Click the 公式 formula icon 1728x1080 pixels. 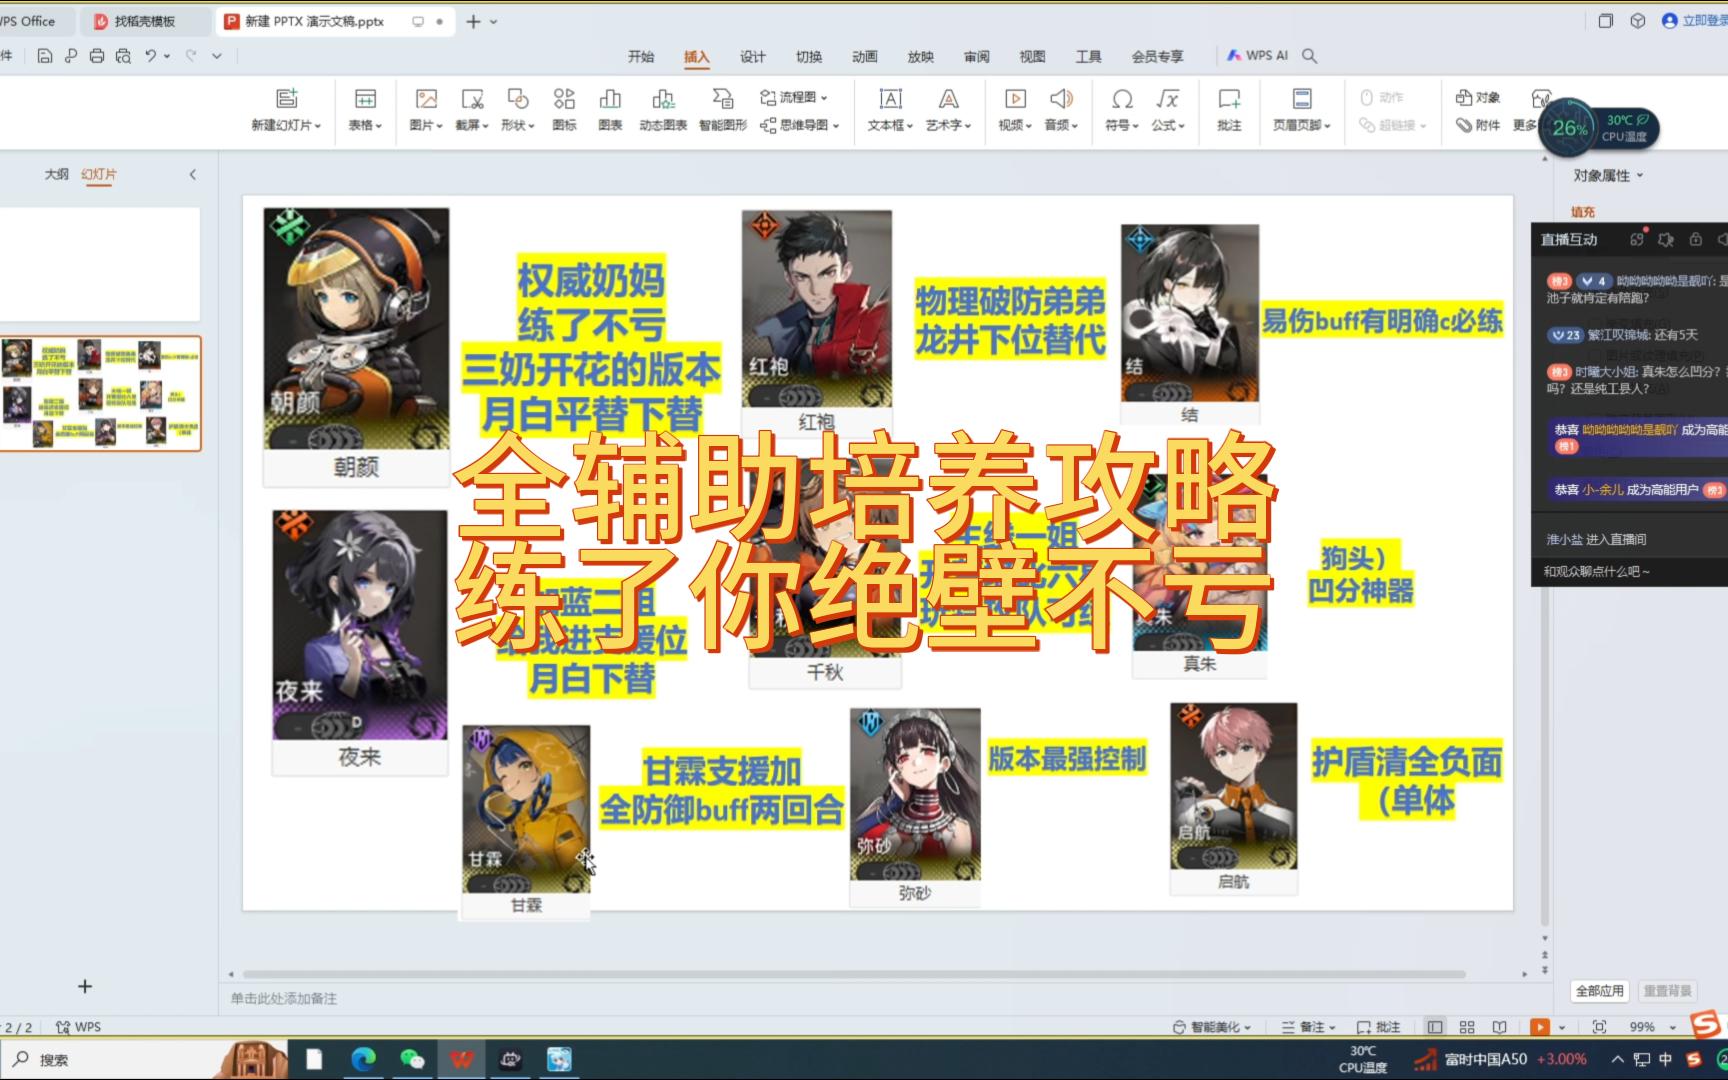click(x=1167, y=99)
